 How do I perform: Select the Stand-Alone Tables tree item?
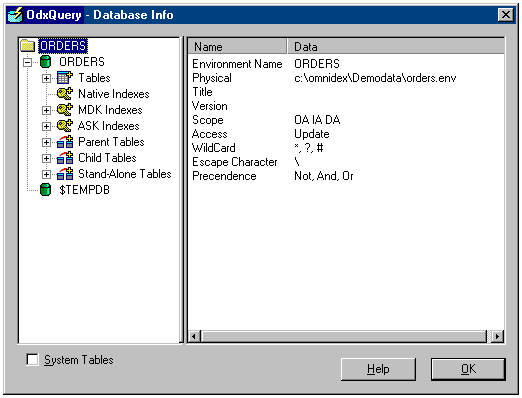tap(125, 174)
